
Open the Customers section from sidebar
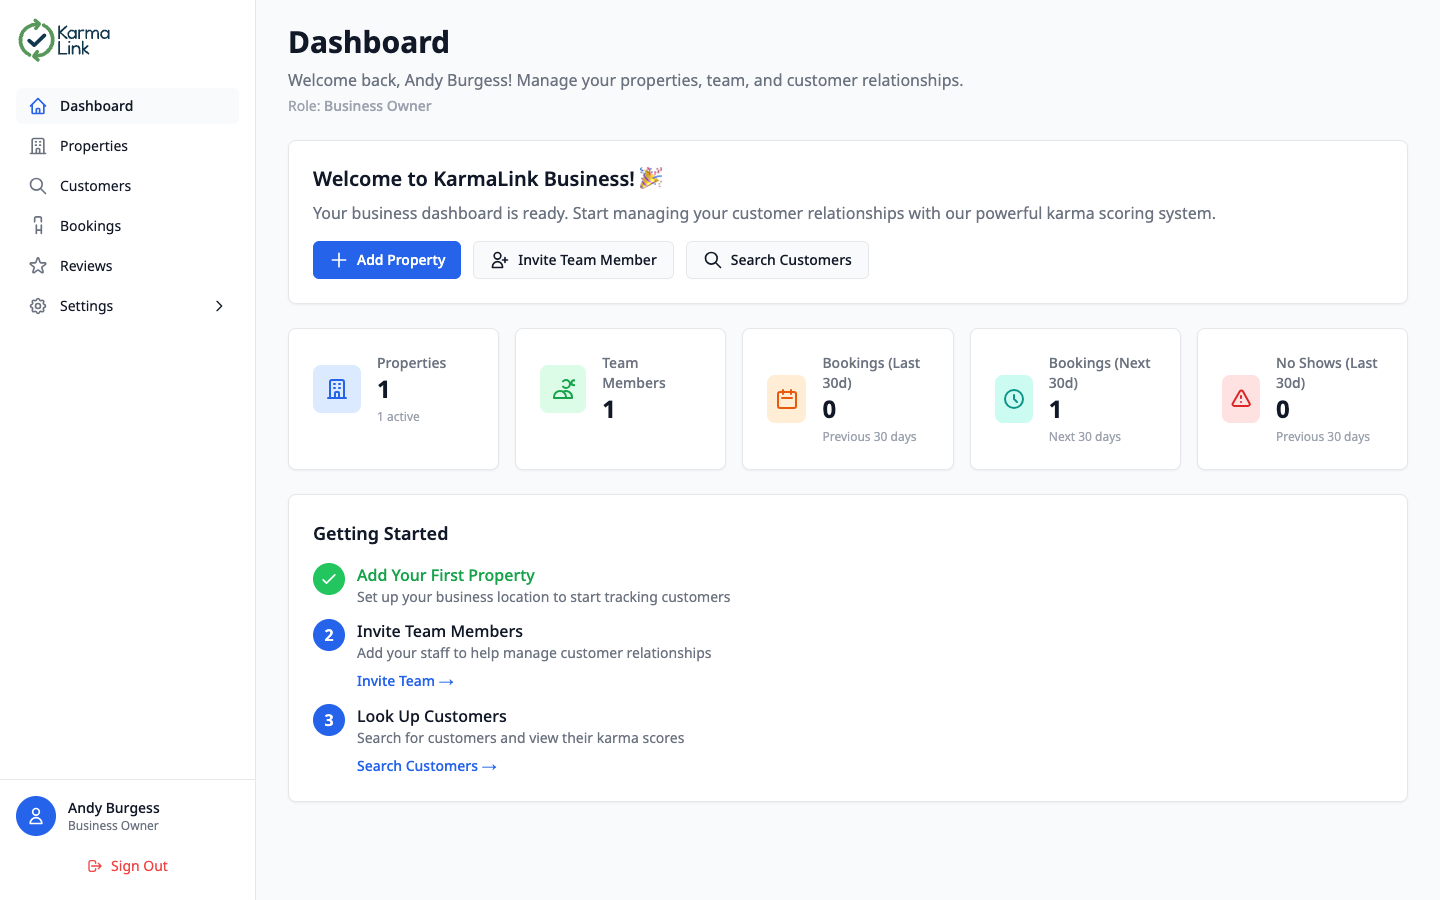coord(94,185)
